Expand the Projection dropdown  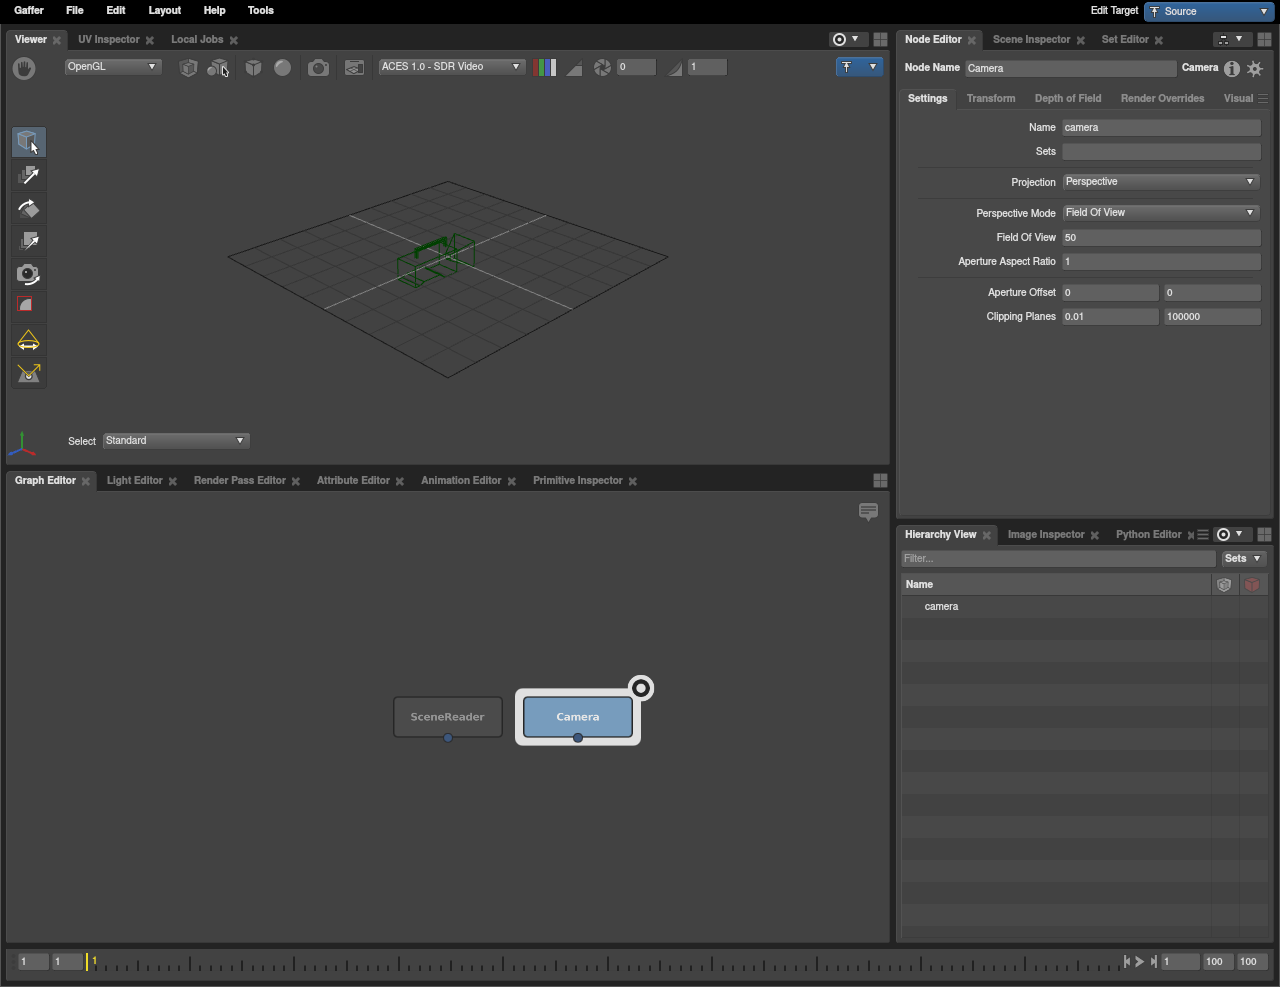1160,182
